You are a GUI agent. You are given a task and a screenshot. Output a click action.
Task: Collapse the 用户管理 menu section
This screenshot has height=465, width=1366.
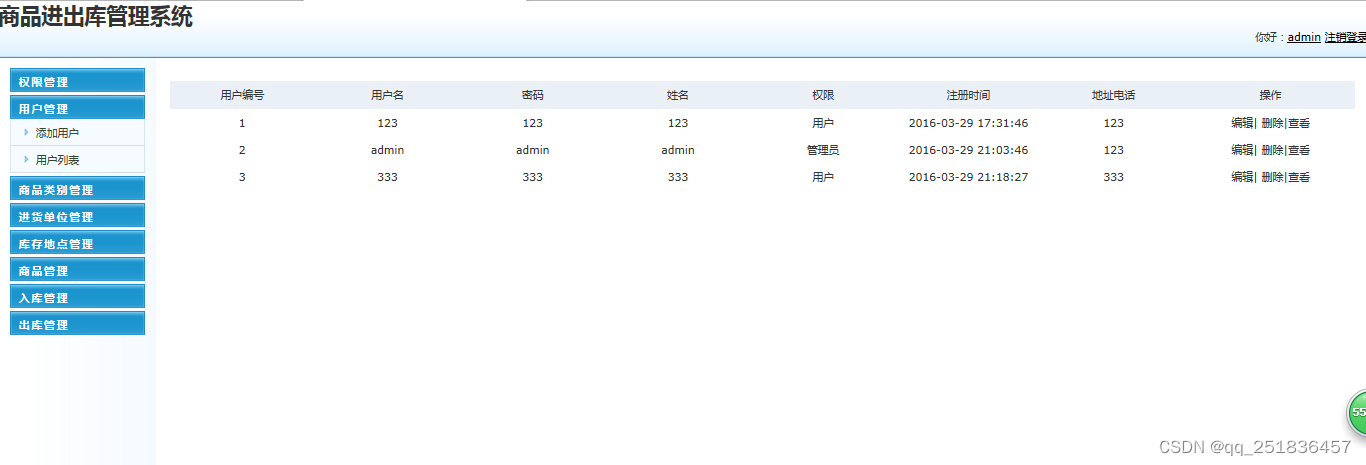tap(77, 108)
